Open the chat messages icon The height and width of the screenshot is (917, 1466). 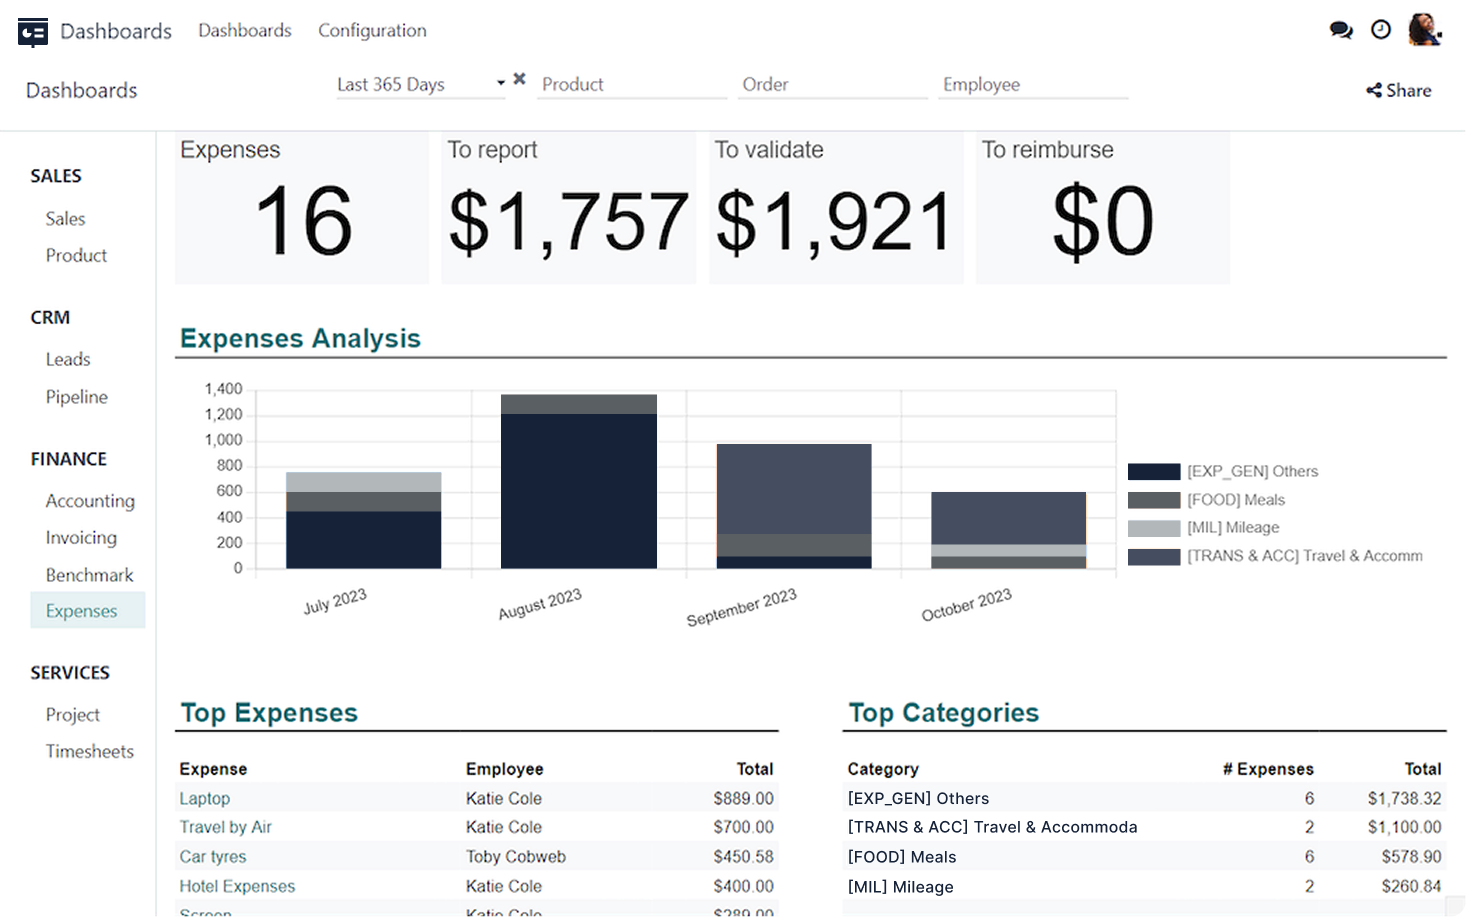[x=1340, y=30]
